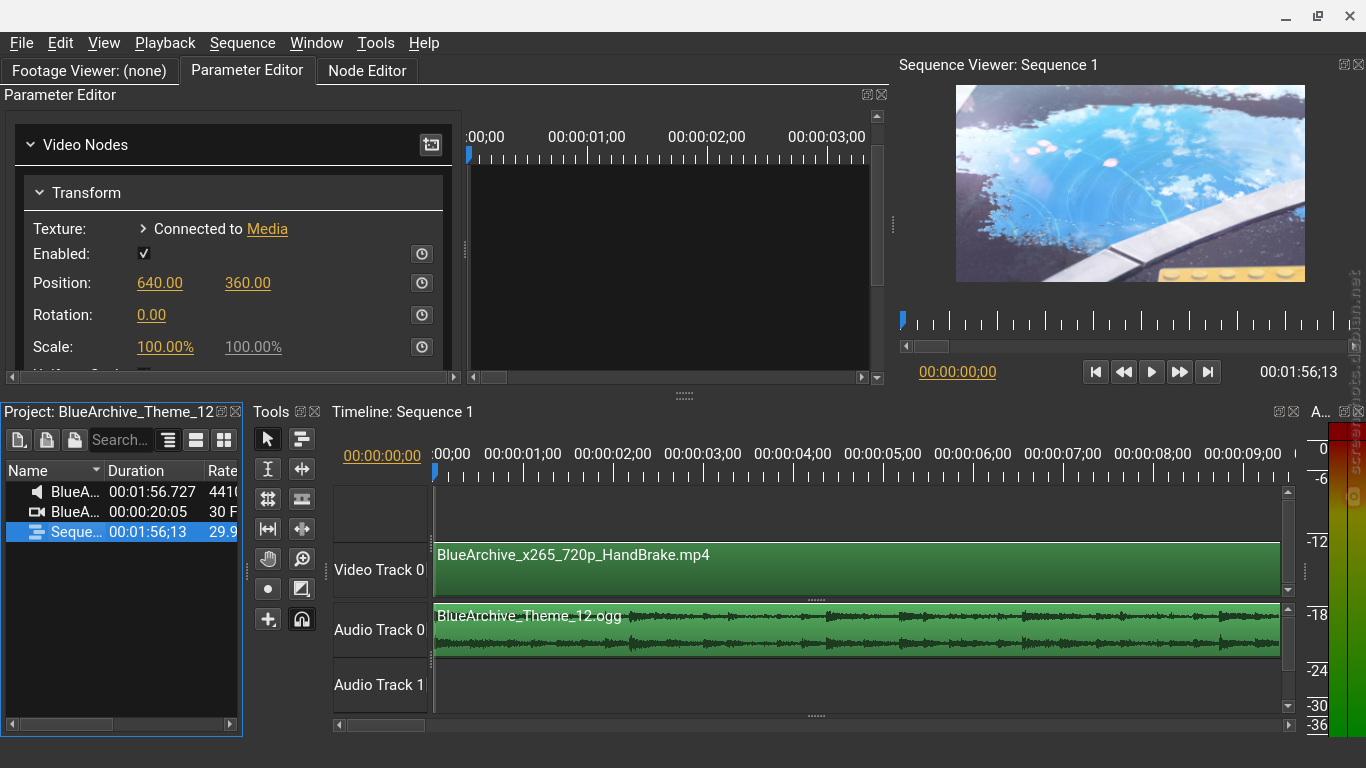Viewport: 1366px width, 768px height.
Task: Select the Razor tool
Action: 302,499
